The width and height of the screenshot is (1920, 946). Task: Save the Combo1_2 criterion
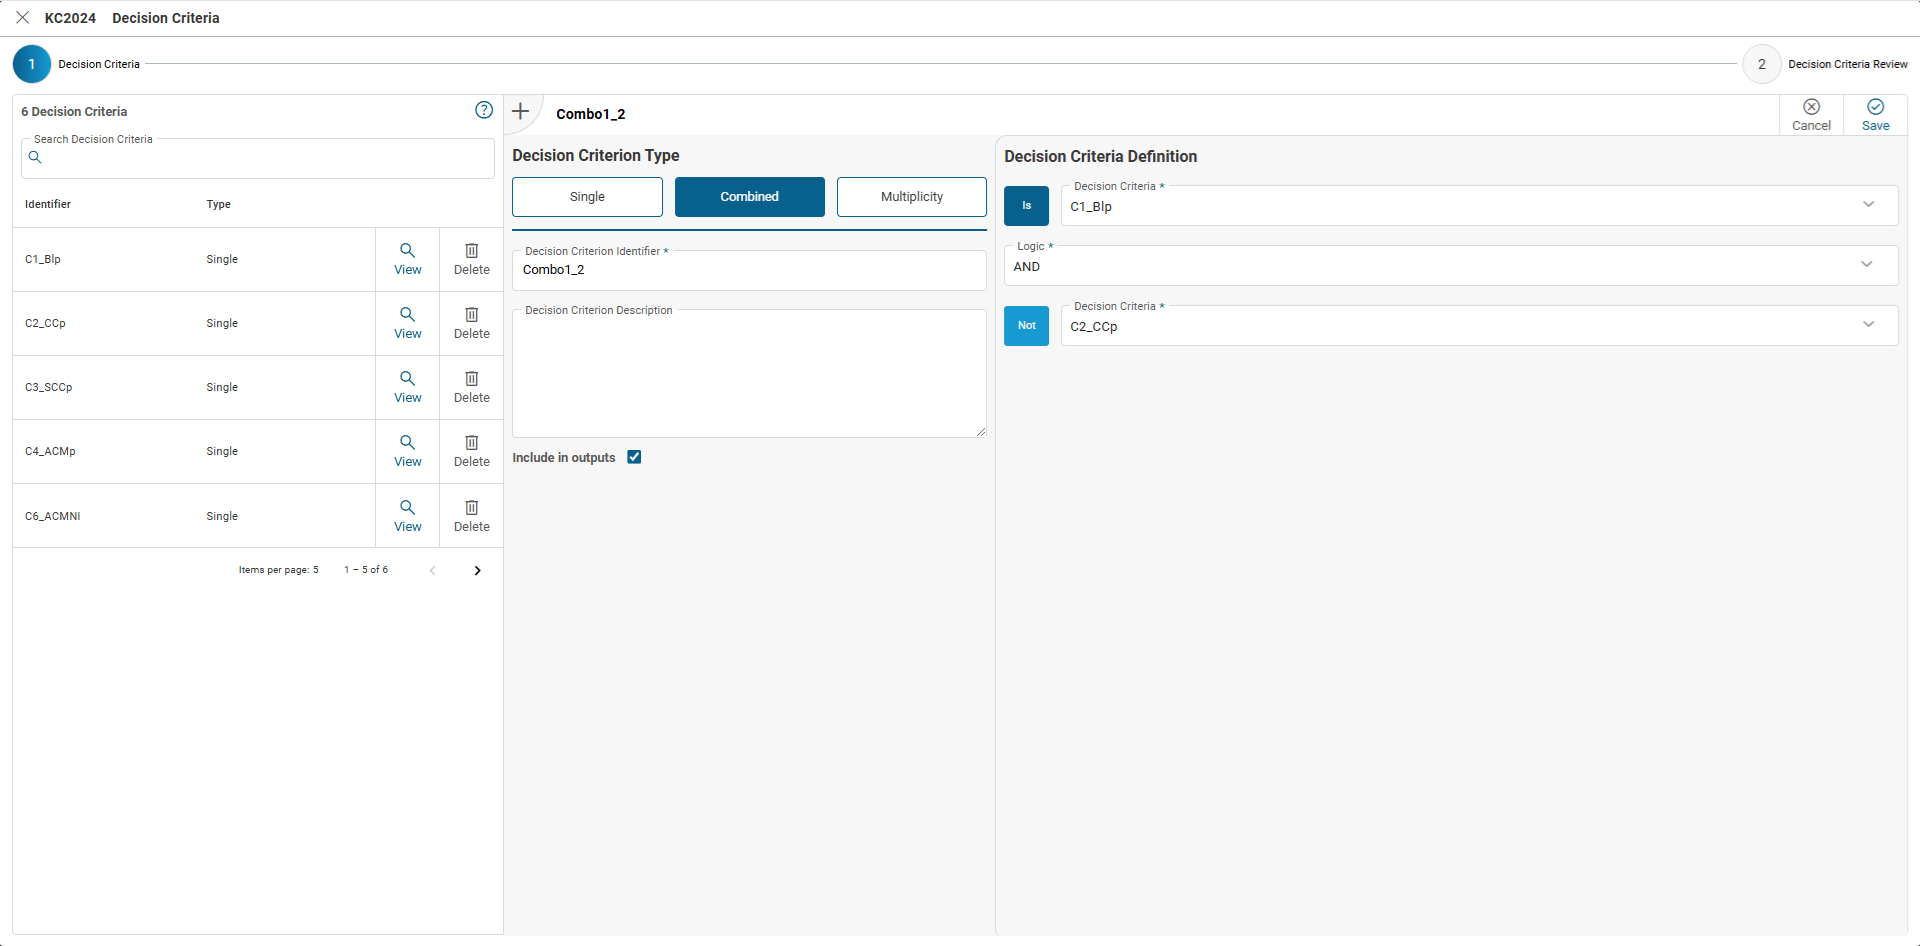[x=1875, y=115]
